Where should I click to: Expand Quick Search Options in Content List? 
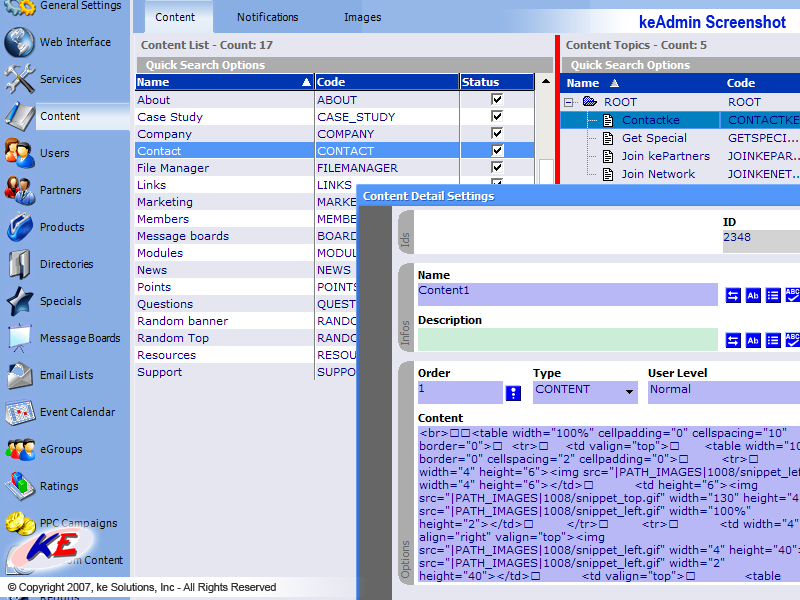(x=344, y=65)
